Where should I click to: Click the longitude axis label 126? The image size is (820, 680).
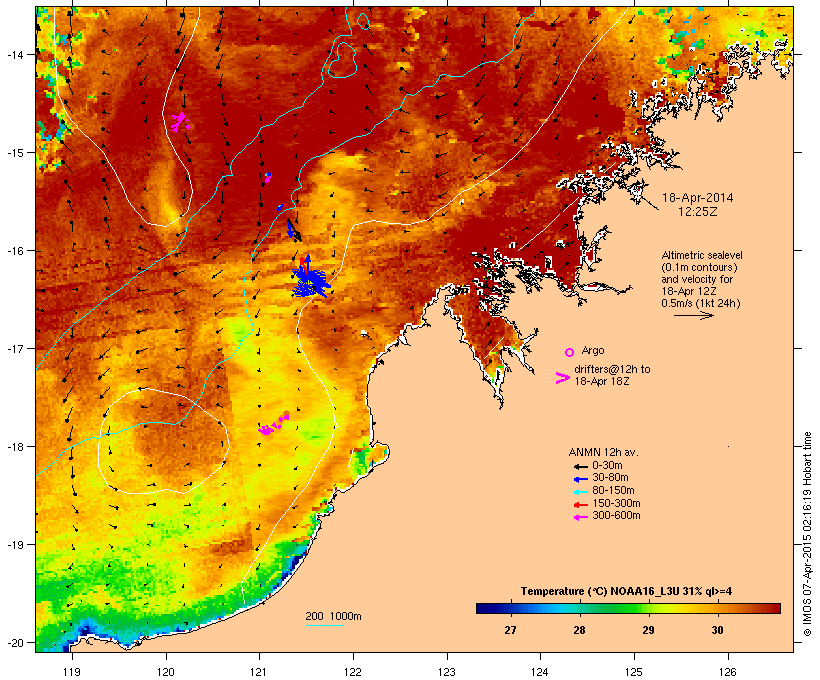click(728, 672)
